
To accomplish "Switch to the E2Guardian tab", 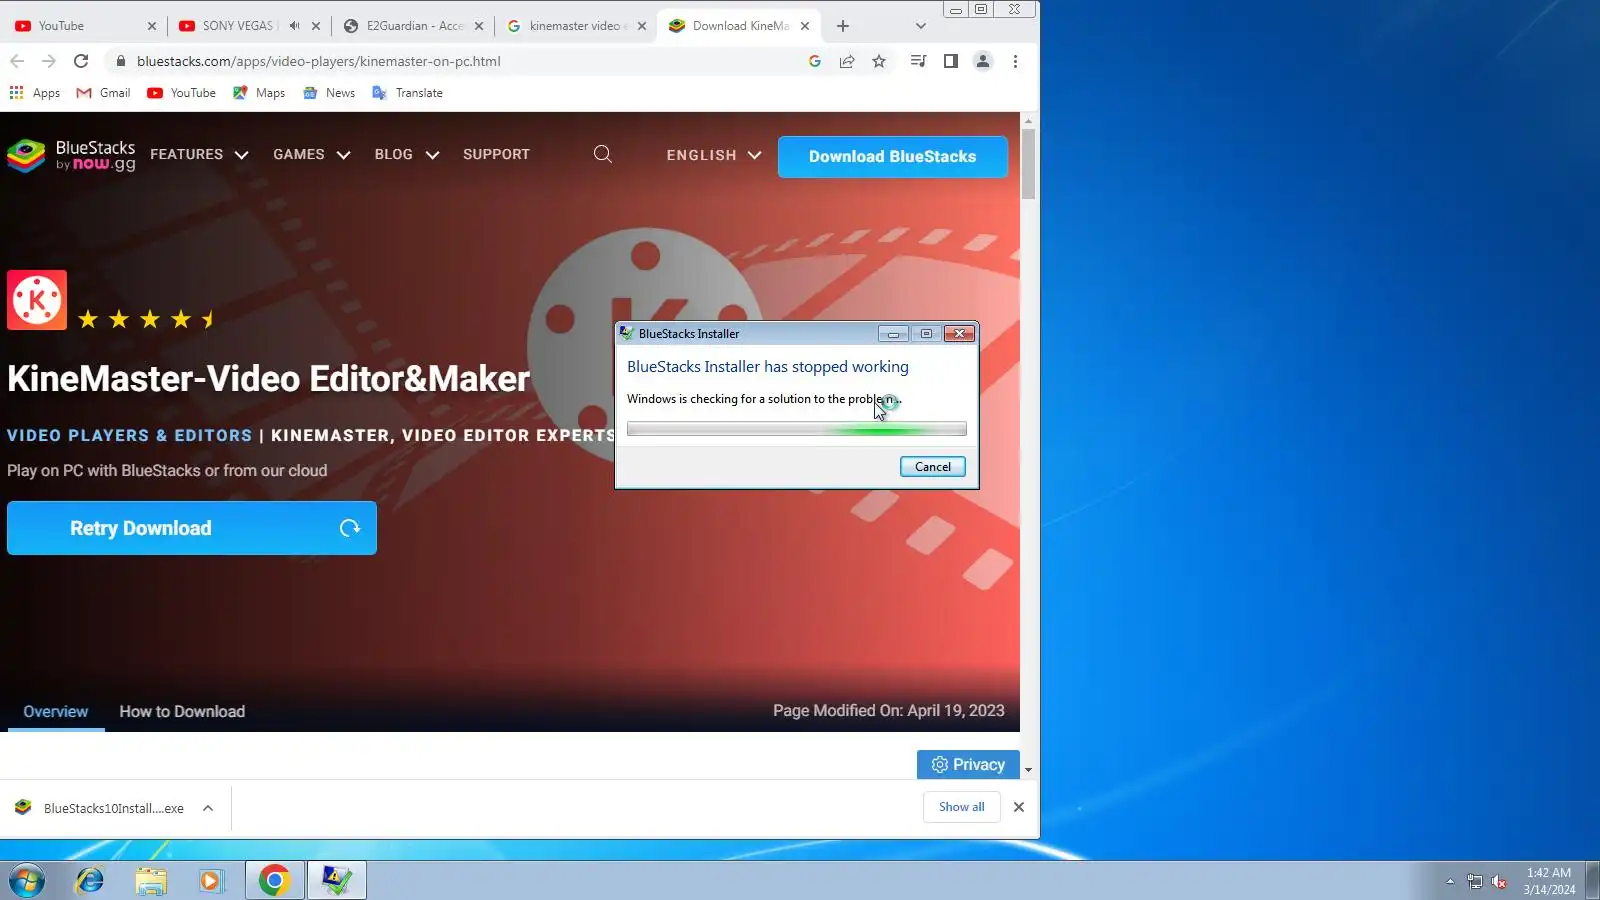I will click(x=413, y=26).
